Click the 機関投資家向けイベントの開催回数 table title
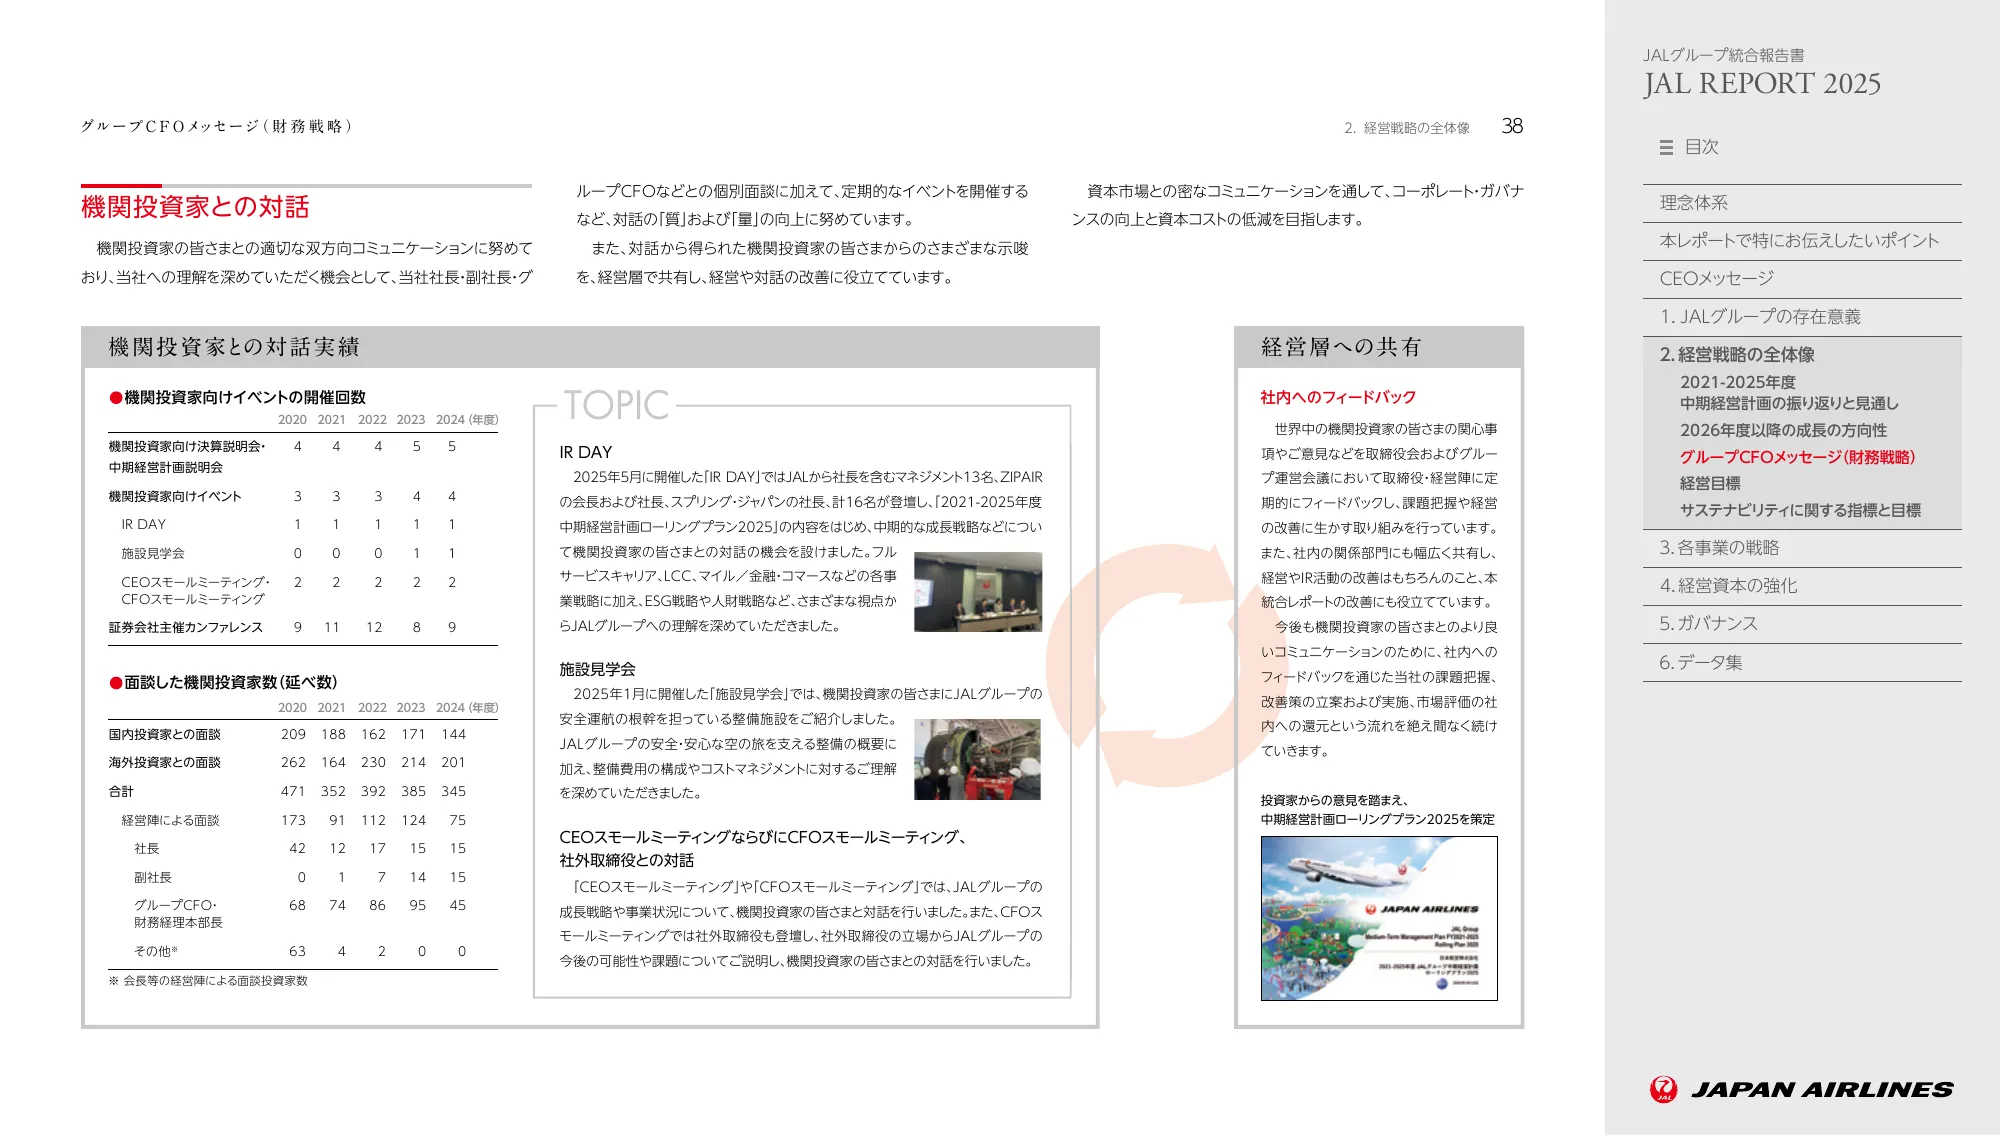2000x1136 pixels. point(238,397)
